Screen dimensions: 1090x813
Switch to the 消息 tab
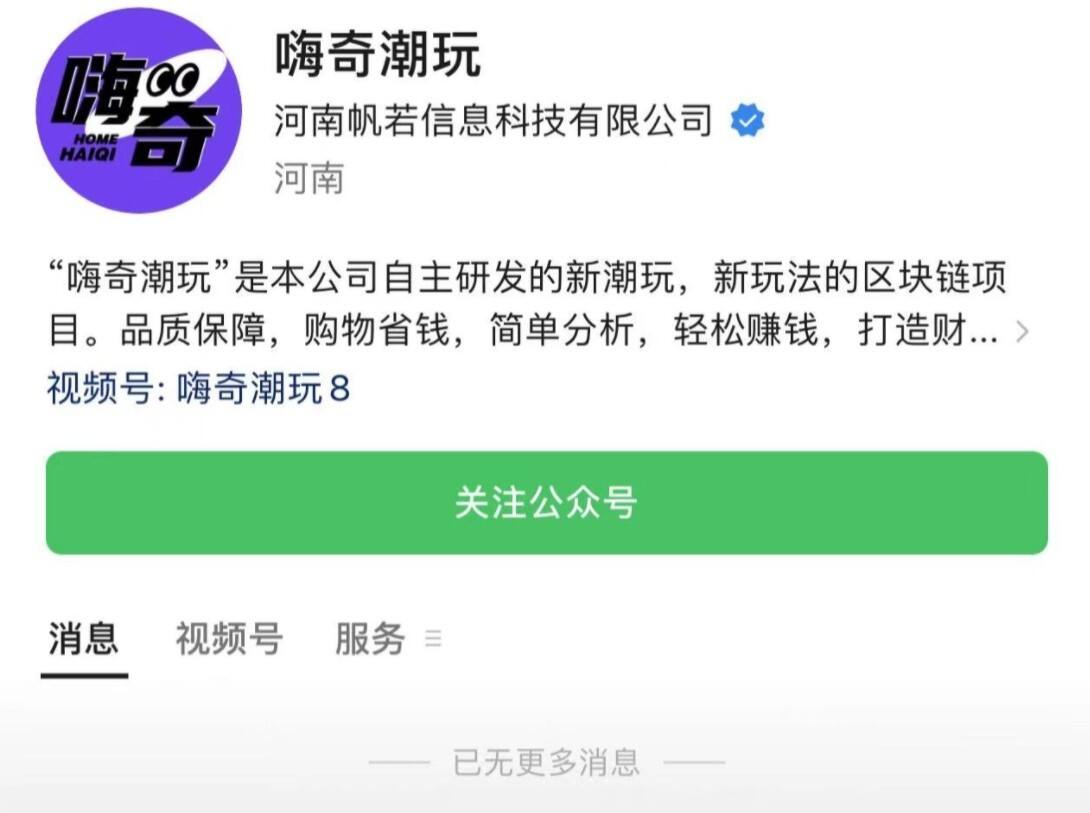(83, 638)
